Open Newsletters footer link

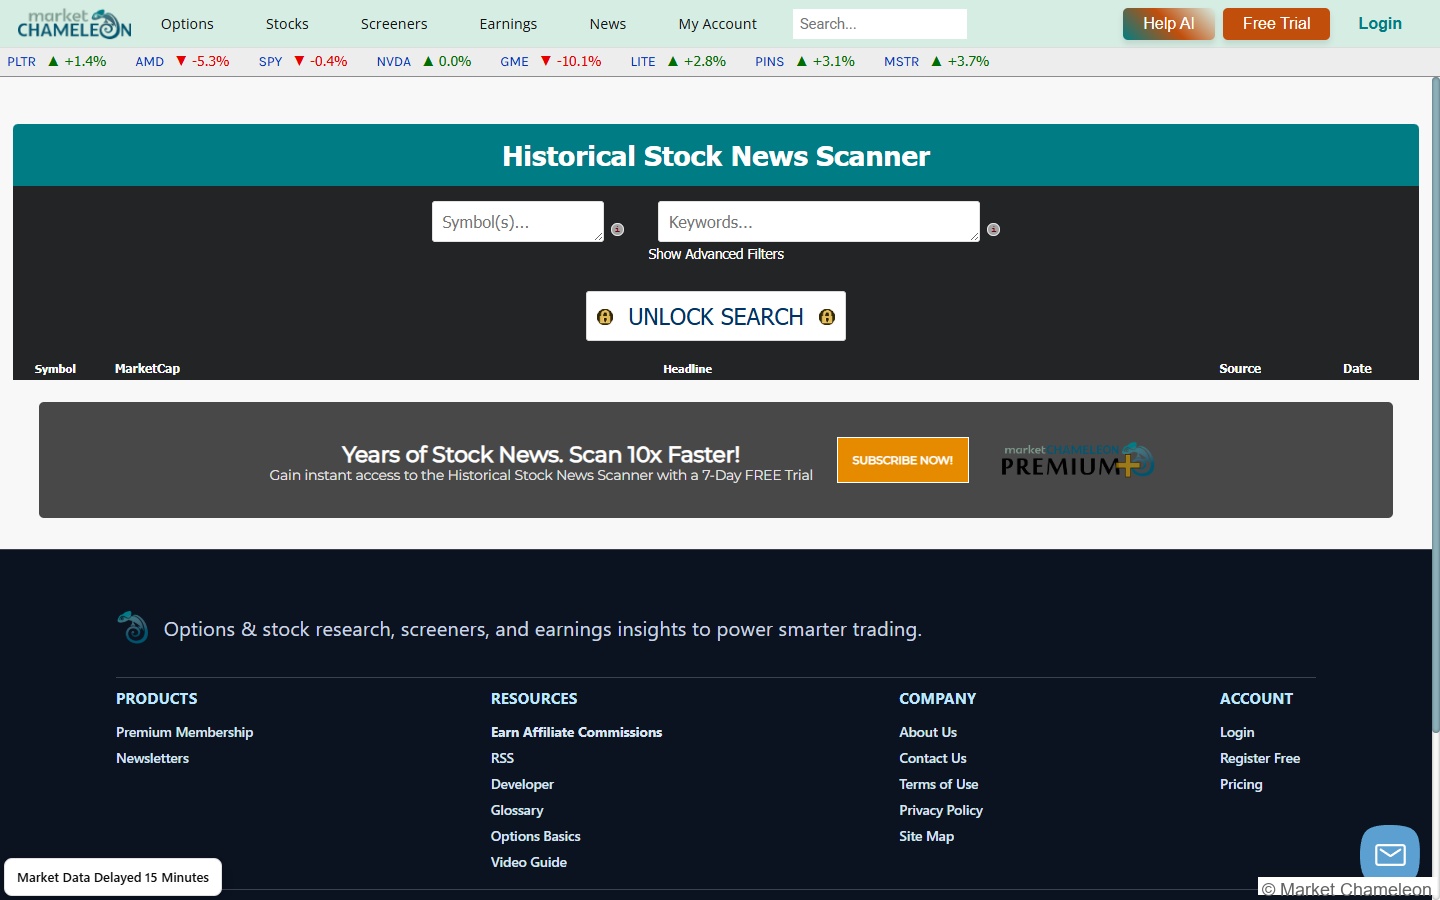pyautogui.click(x=152, y=758)
